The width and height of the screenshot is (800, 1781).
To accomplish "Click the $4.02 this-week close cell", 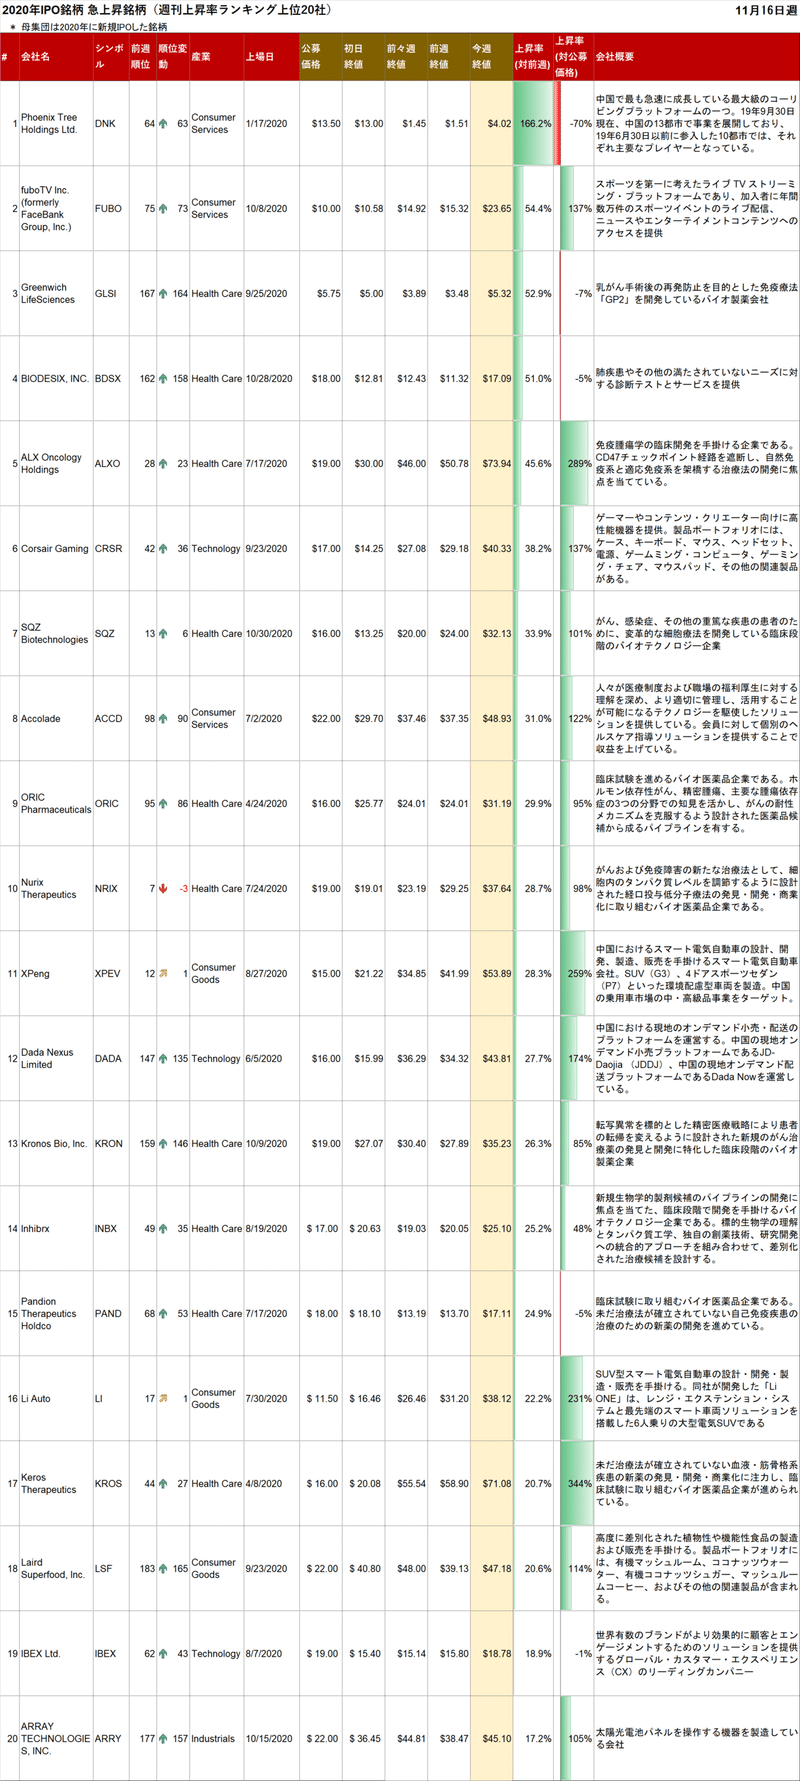I will coord(491,124).
